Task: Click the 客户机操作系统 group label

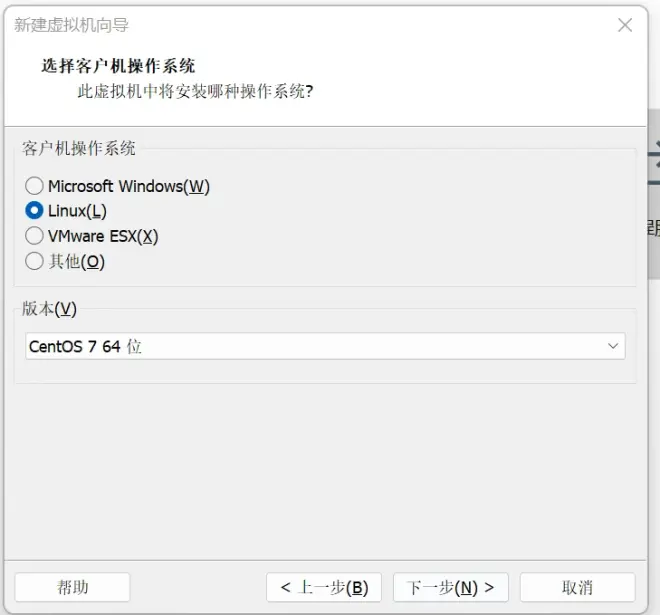Action: 79,148
